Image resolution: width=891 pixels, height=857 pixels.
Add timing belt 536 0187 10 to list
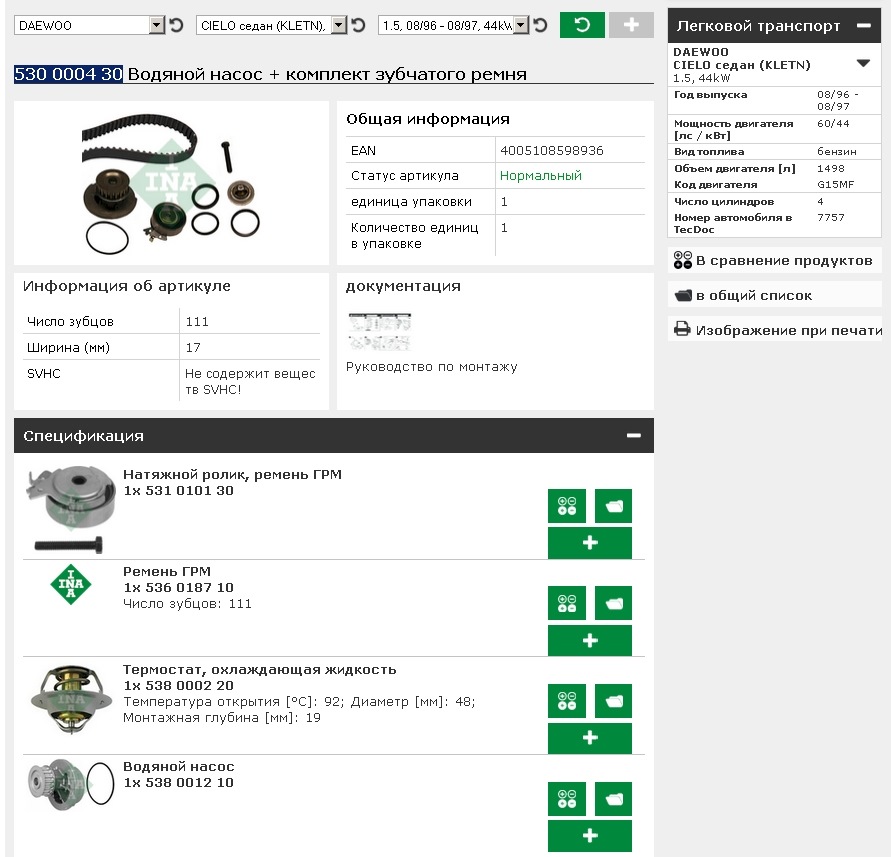(613, 603)
